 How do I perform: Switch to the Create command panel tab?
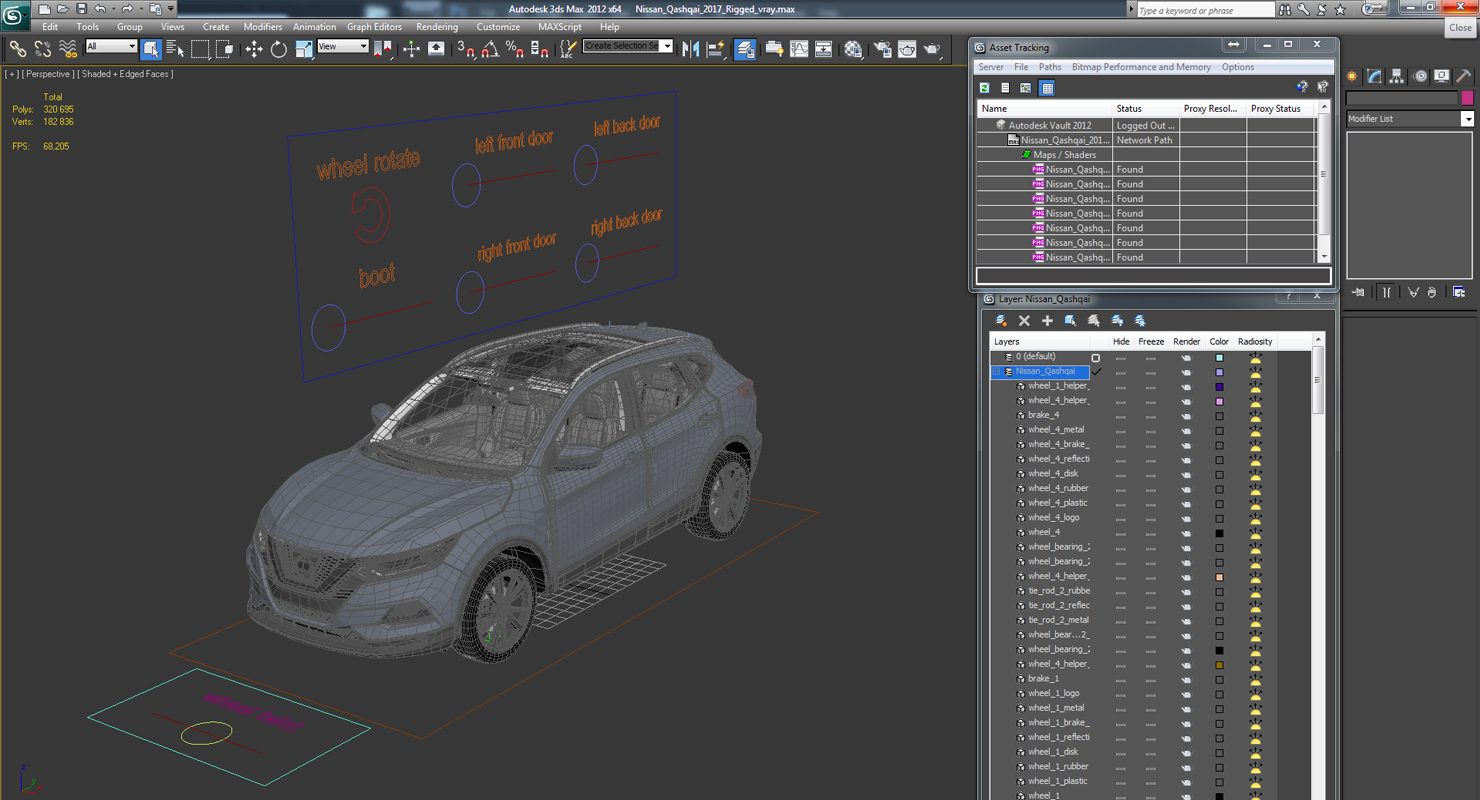point(1352,76)
